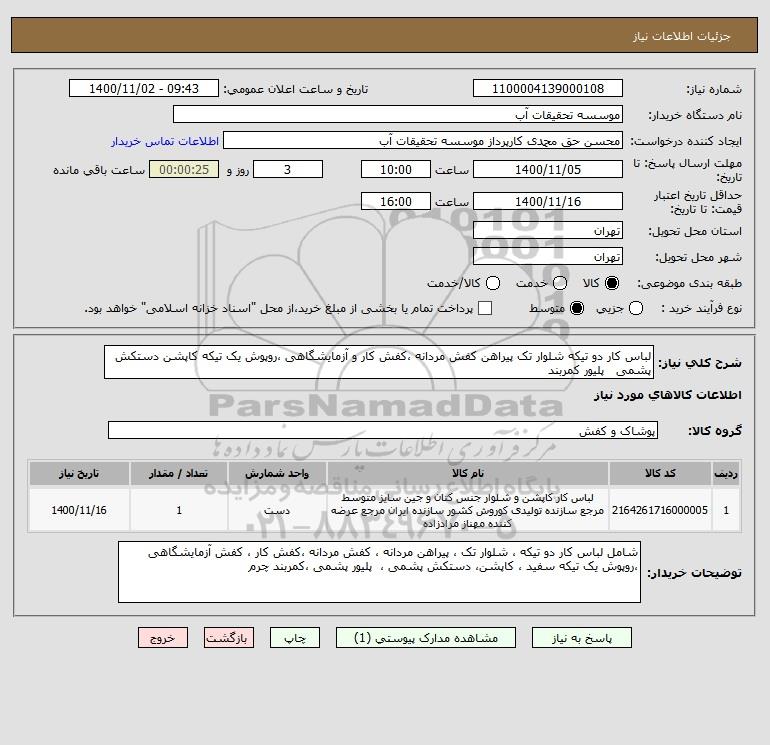Click the نام دستگاه خریدار field
Image resolution: width=770 pixels, height=745 pixels.
398,114
